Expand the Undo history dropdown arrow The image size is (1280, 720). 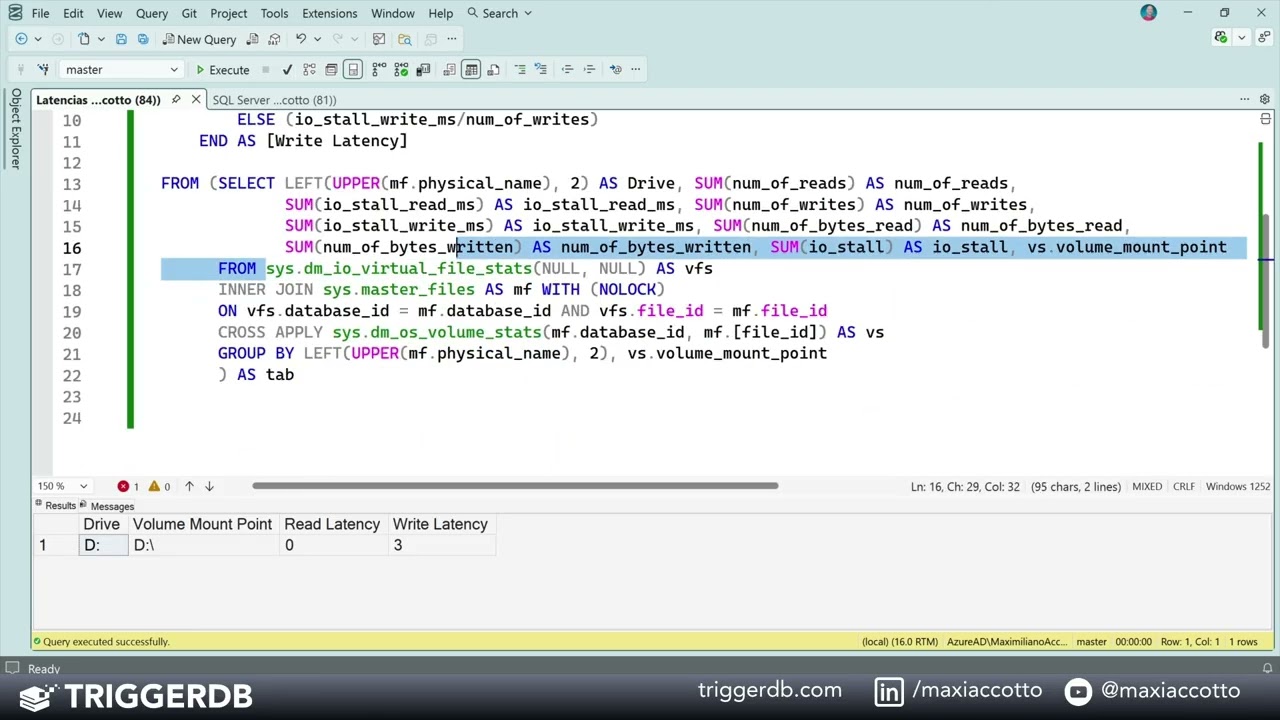[316, 39]
